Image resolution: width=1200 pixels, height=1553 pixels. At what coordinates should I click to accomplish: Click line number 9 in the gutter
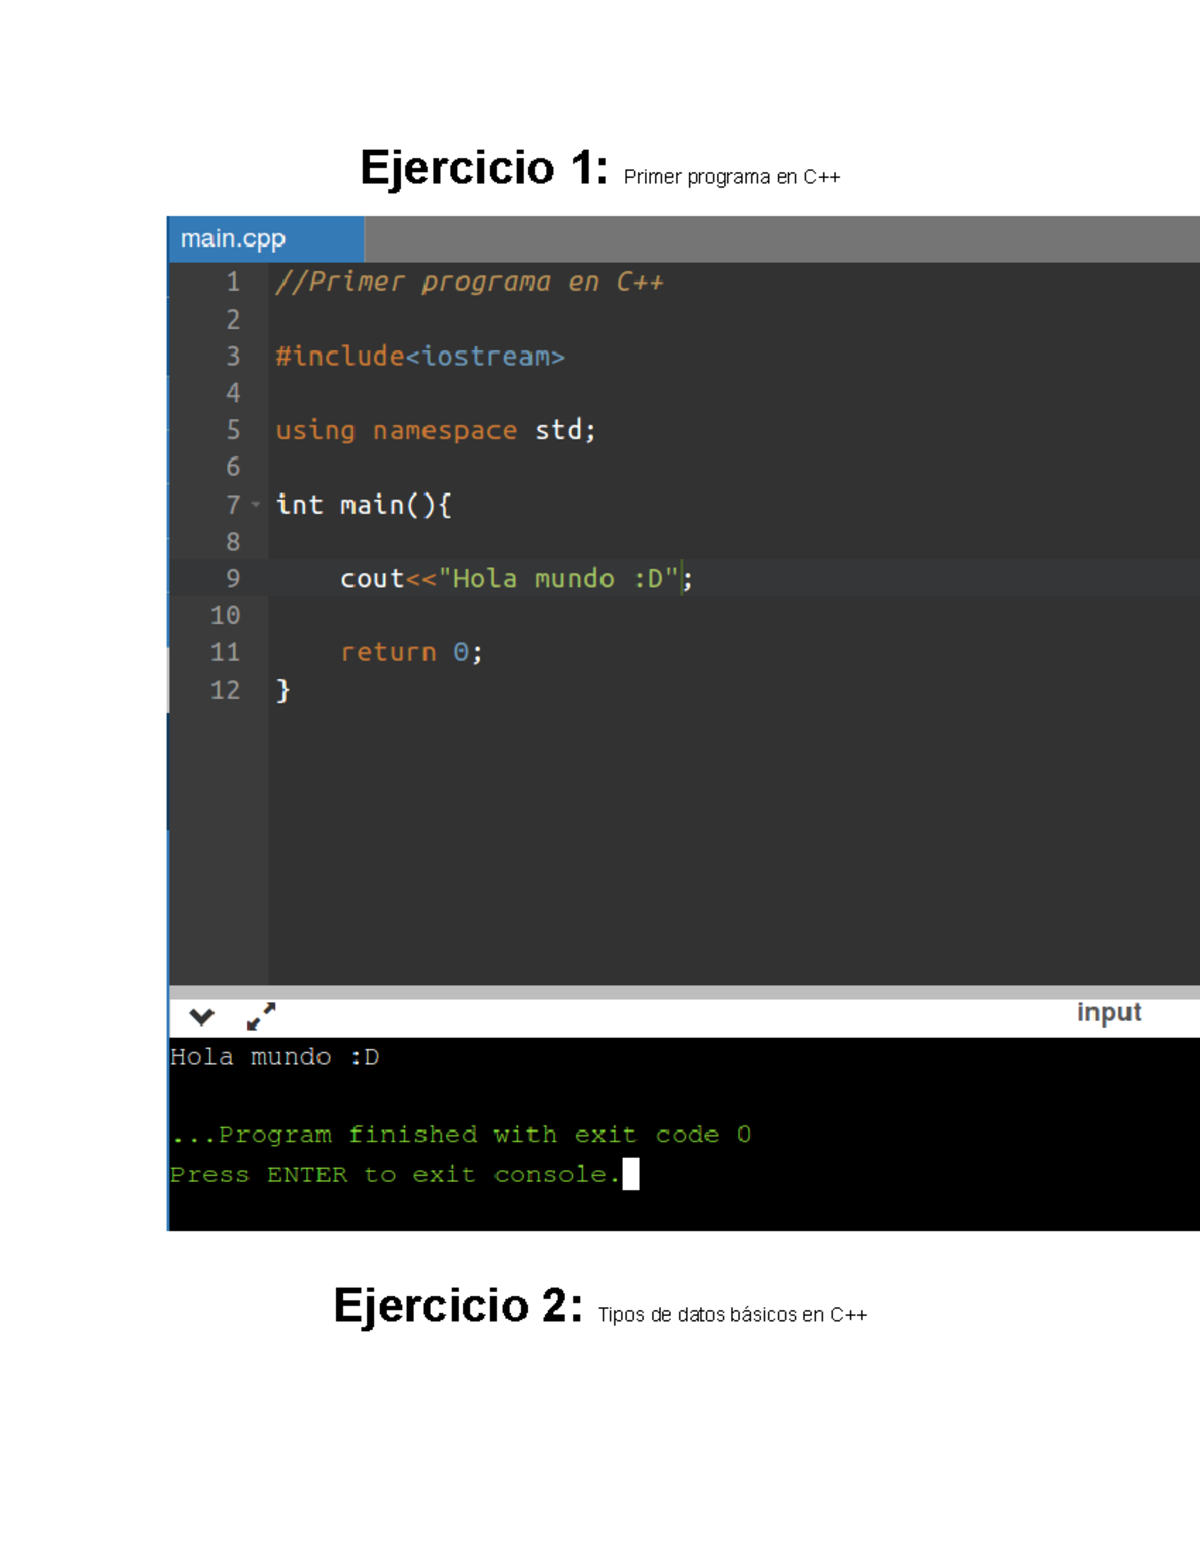click(231, 578)
